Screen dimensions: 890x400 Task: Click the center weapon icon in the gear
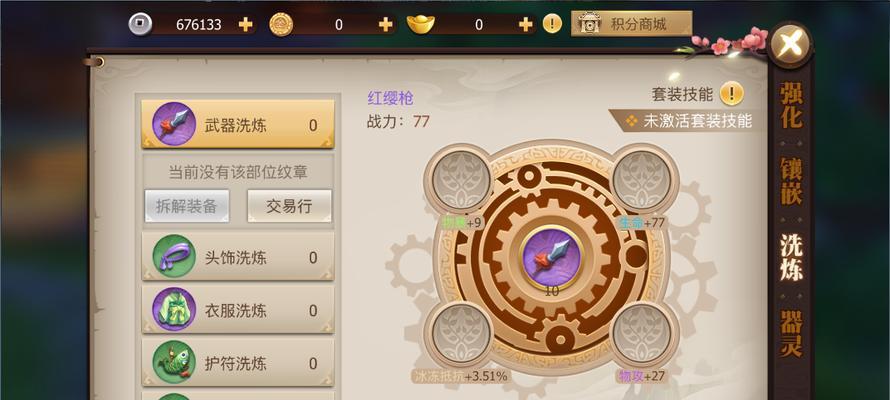(x=552, y=258)
